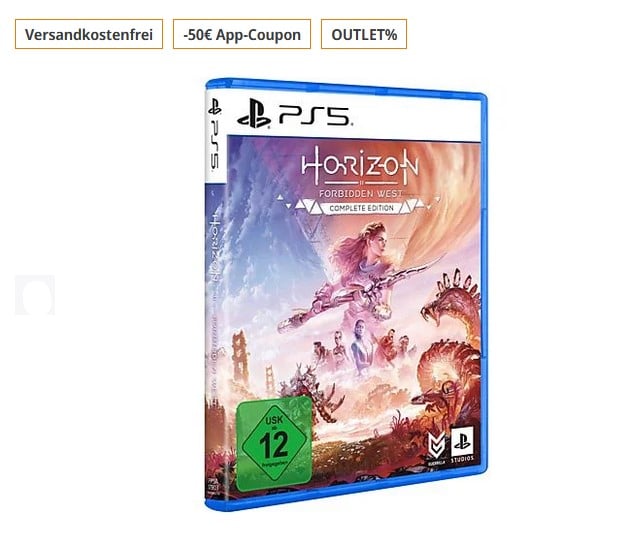The width and height of the screenshot is (636, 537).
Task: Click the Horizon title logo
Action: pyautogui.click(x=359, y=166)
